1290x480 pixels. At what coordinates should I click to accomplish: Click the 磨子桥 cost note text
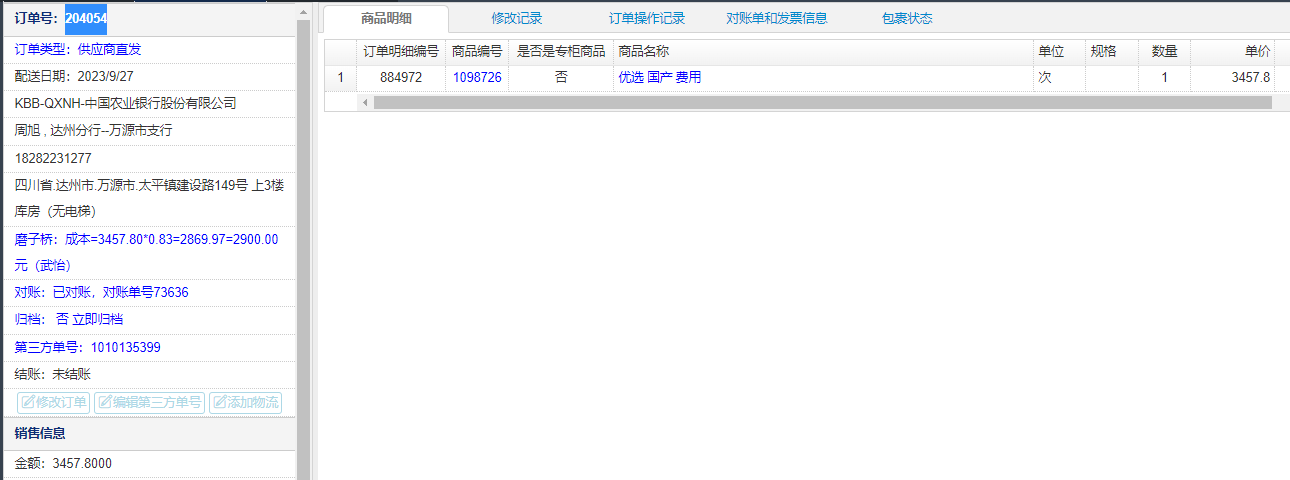146,252
